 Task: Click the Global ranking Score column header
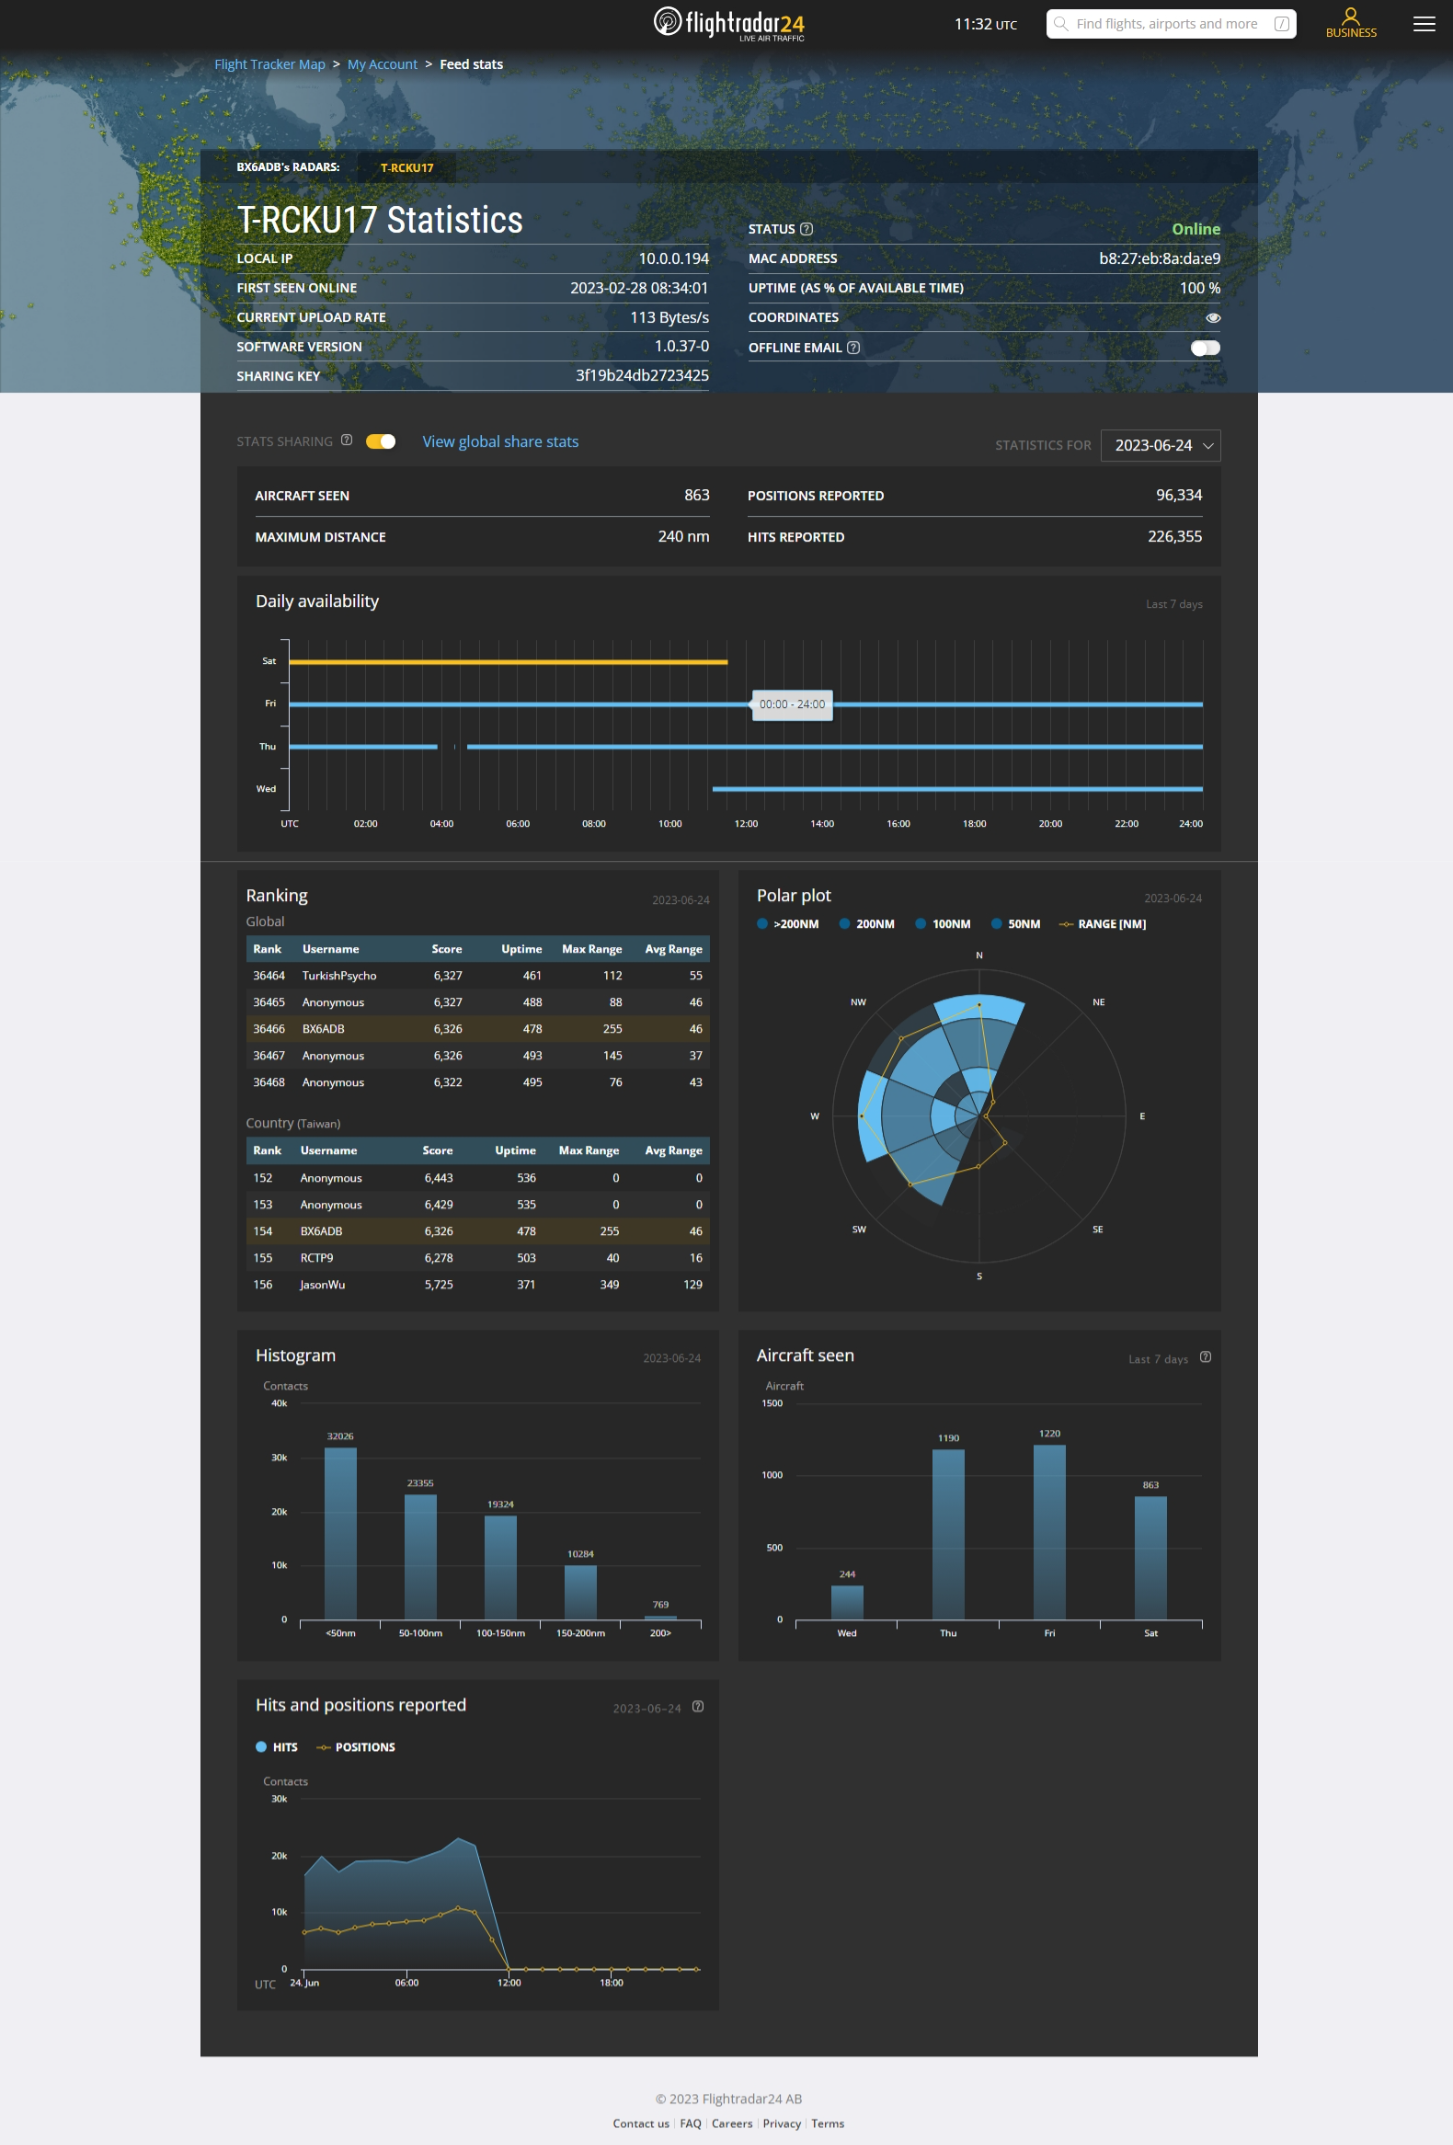[447, 949]
